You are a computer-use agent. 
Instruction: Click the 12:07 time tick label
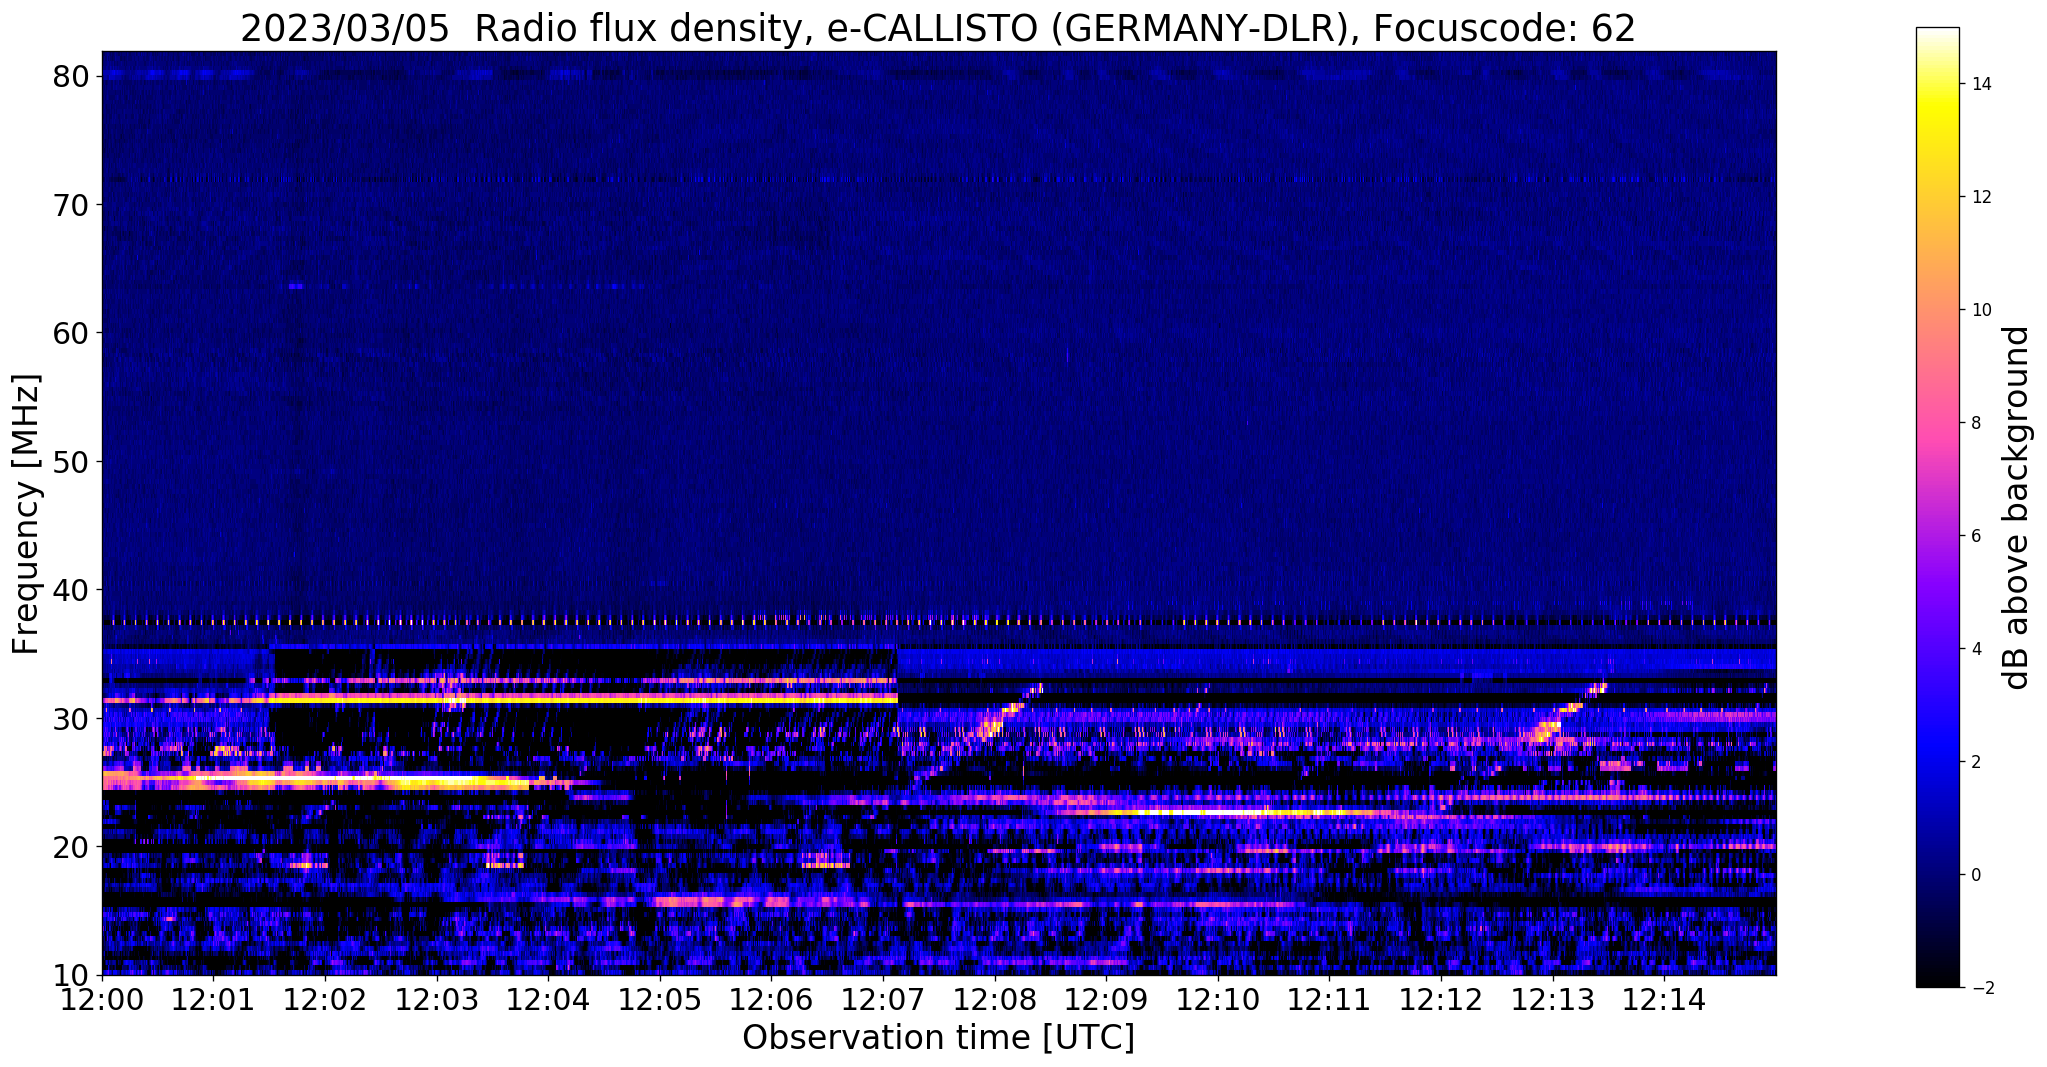(x=883, y=999)
